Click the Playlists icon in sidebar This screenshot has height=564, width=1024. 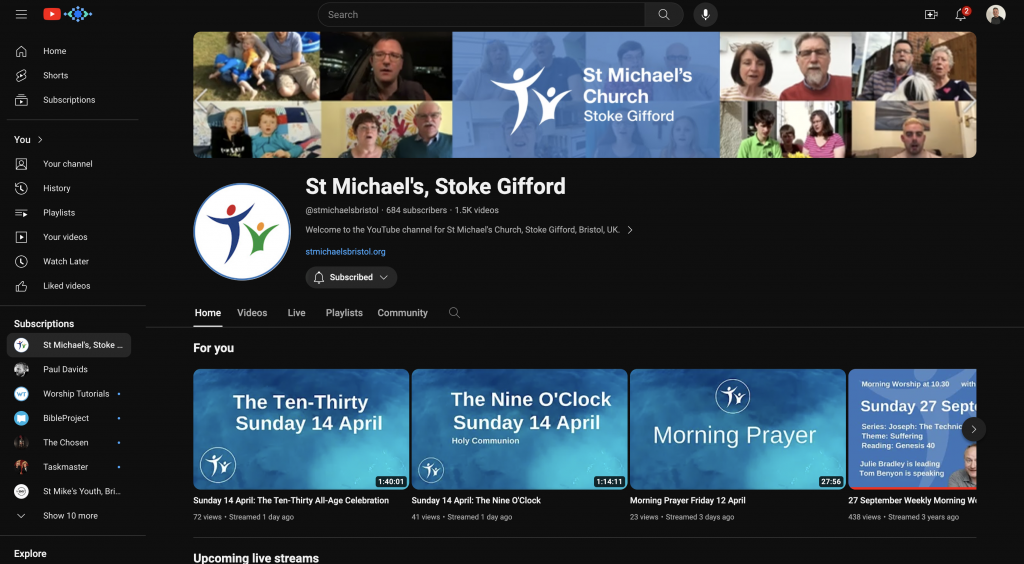pyautogui.click(x=22, y=213)
